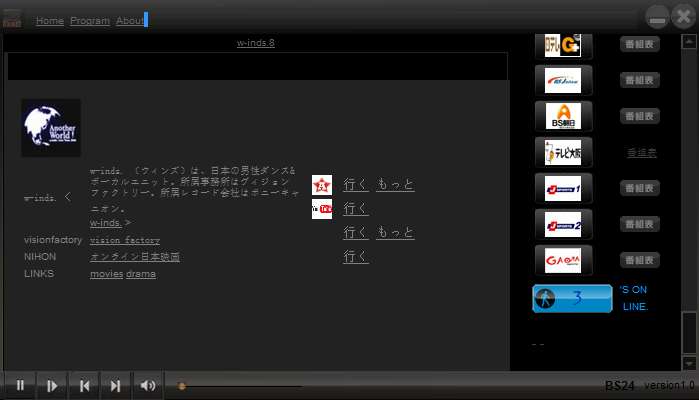Click the Another World thumbnail image
Screen dimensions: 699x400
click(51, 128)
